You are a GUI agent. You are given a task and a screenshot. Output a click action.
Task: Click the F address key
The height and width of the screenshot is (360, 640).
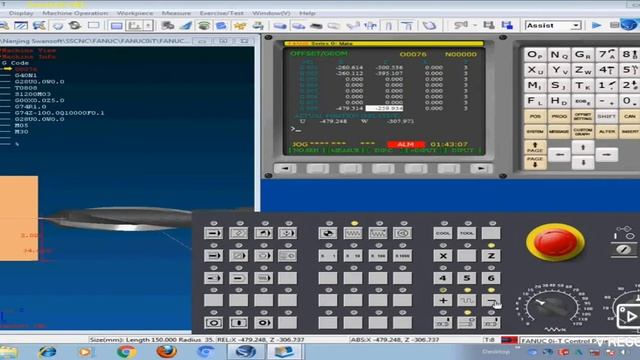[x=535, y=101]
